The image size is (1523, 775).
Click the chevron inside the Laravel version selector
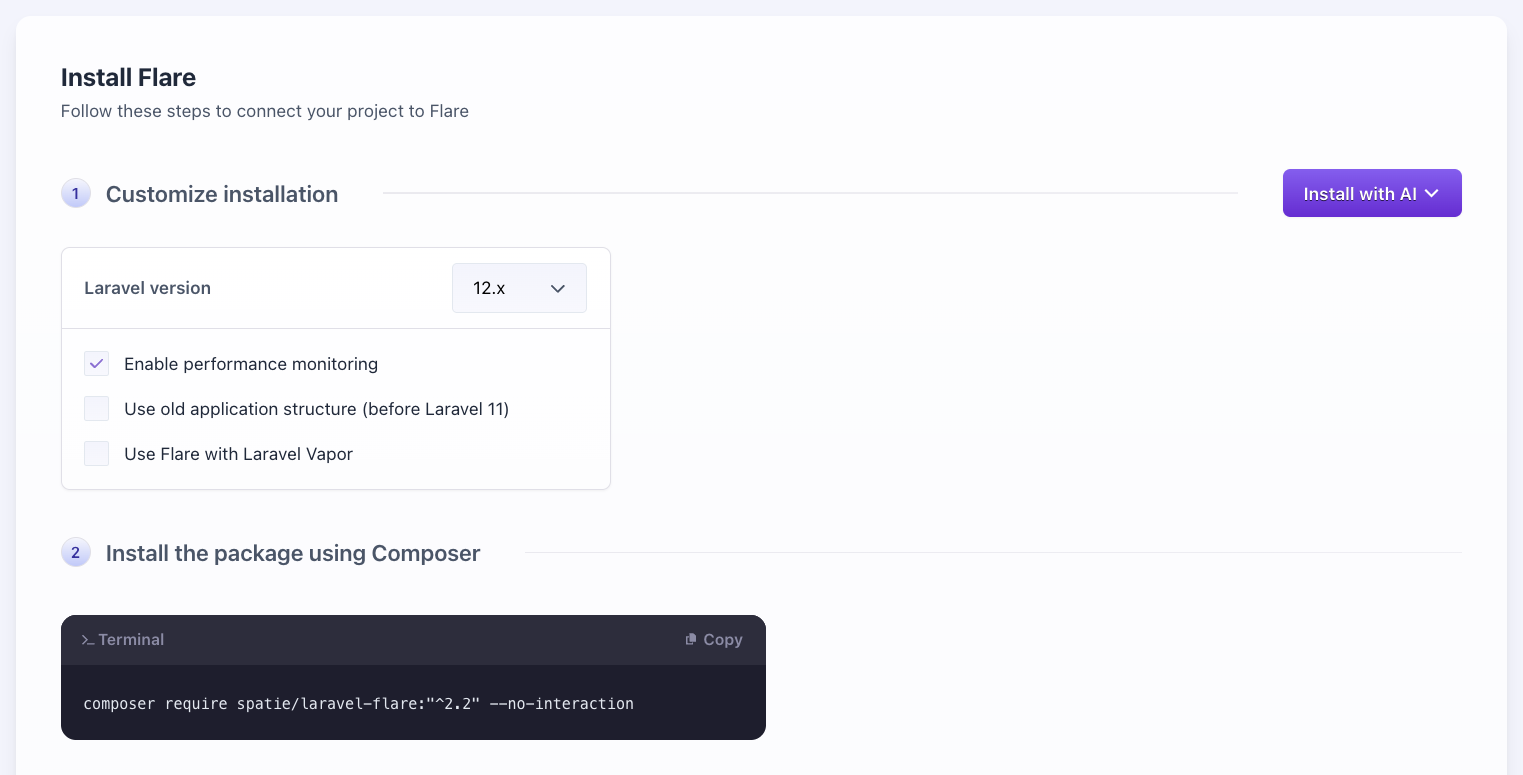(x=558, y=288)
